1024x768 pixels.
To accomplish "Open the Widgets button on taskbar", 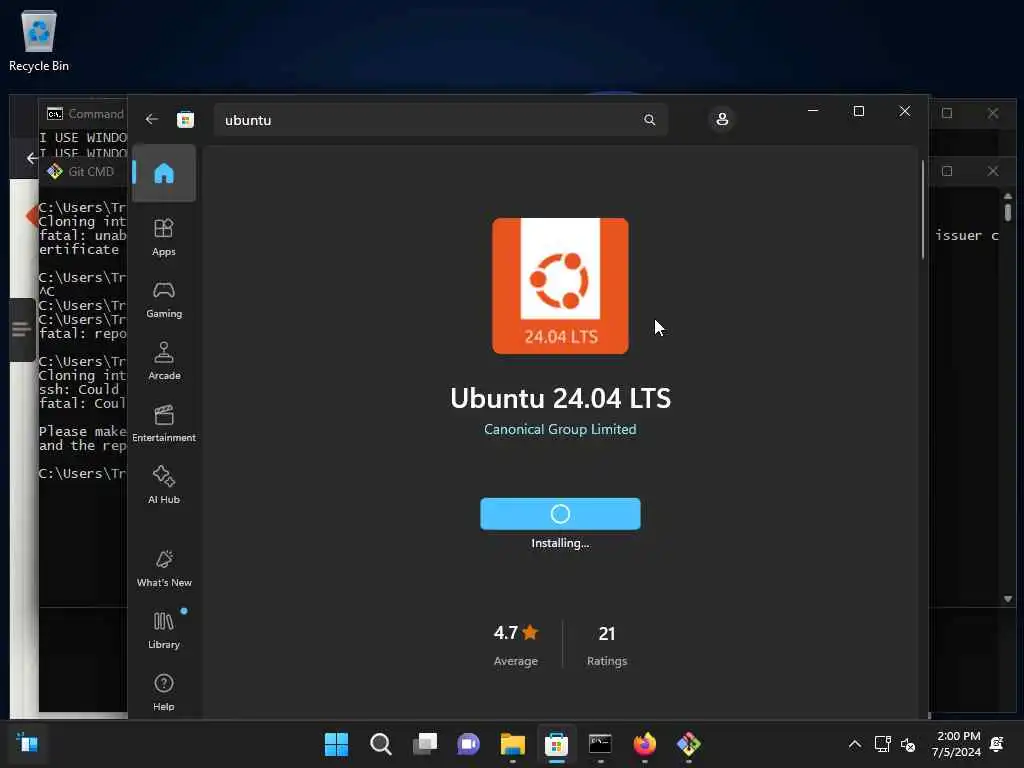I will point(27,743).
